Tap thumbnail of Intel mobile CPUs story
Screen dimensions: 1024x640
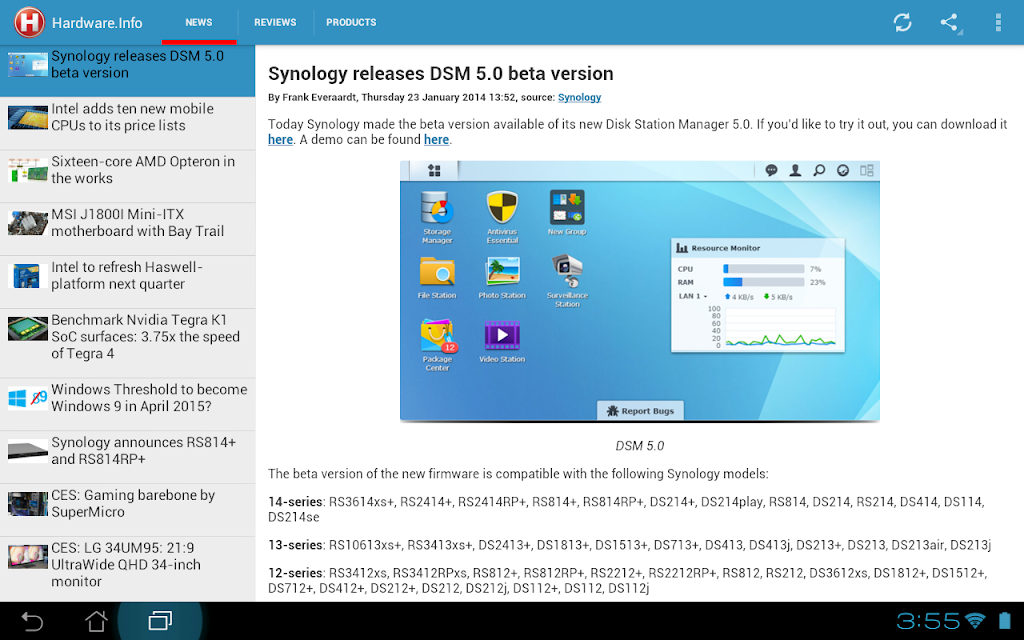point(27,118)
